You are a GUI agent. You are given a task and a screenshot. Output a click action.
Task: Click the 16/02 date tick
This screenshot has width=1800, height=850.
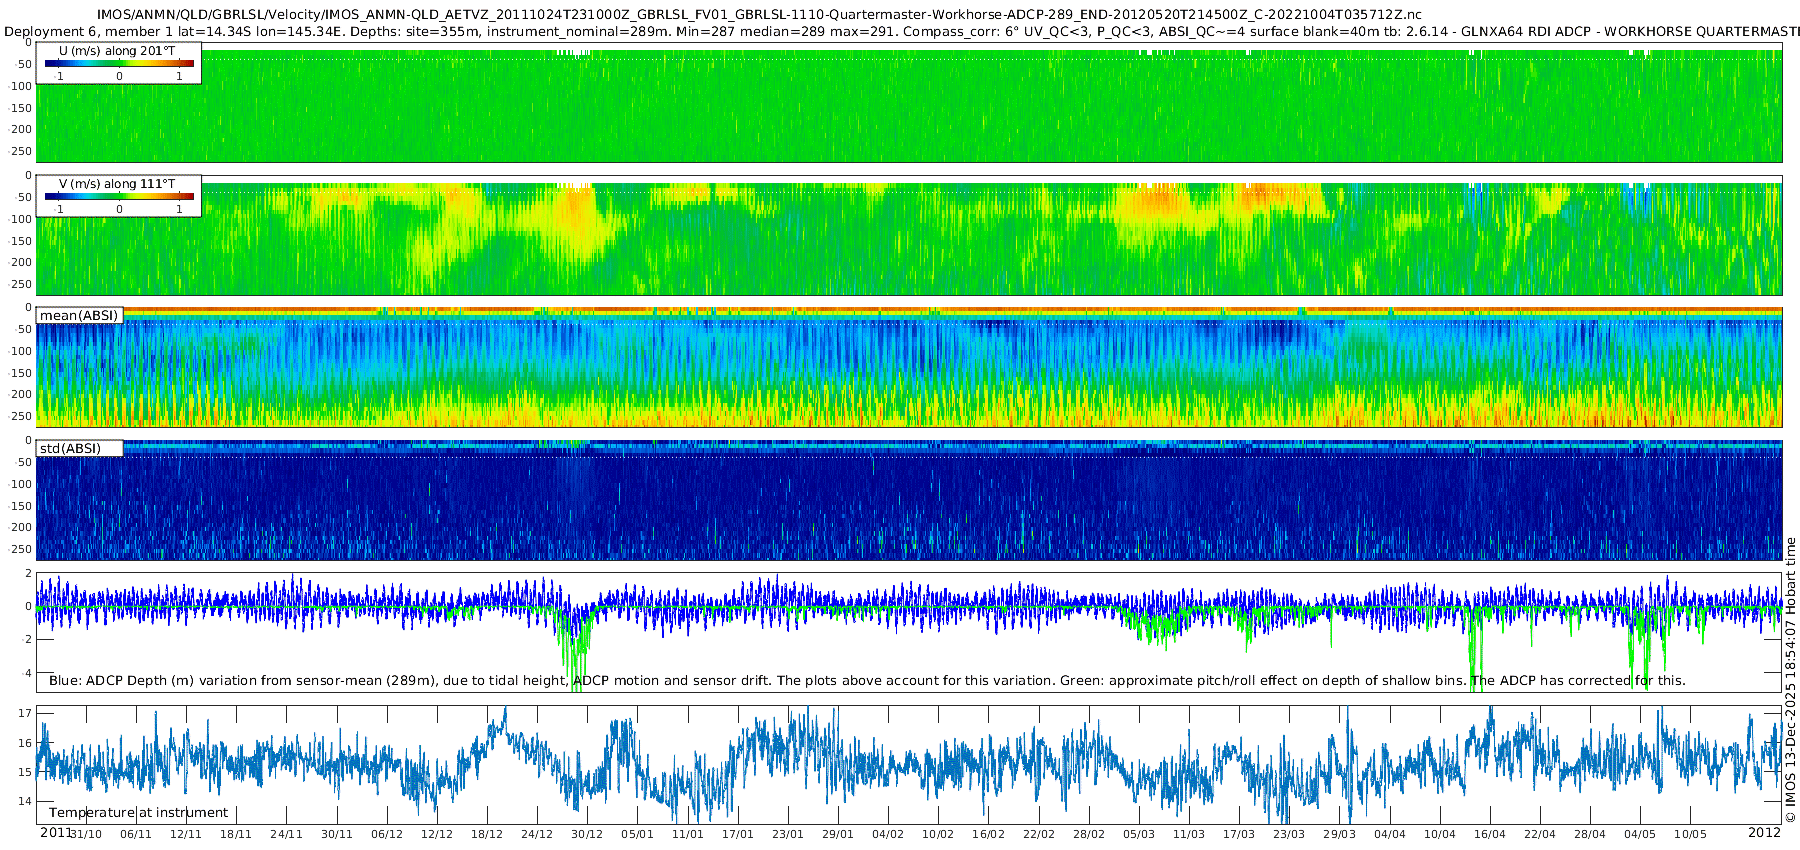(988, 834)
